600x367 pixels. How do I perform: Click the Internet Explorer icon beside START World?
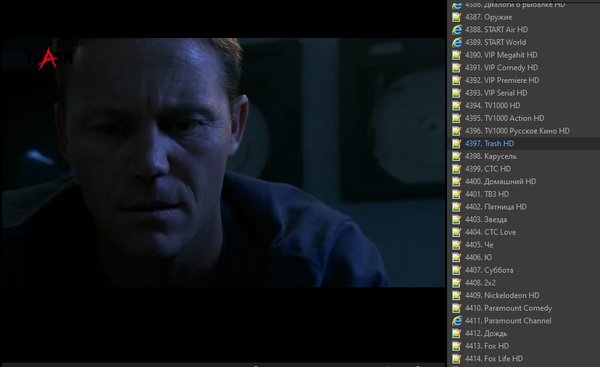click(x=456, y=42)
